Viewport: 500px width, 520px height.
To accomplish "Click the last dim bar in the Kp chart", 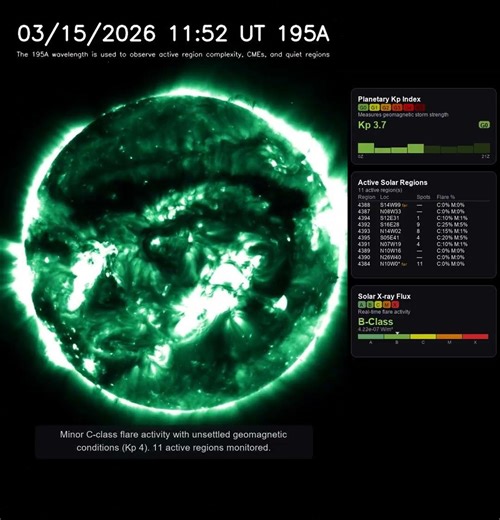I will tap(482, 148).
